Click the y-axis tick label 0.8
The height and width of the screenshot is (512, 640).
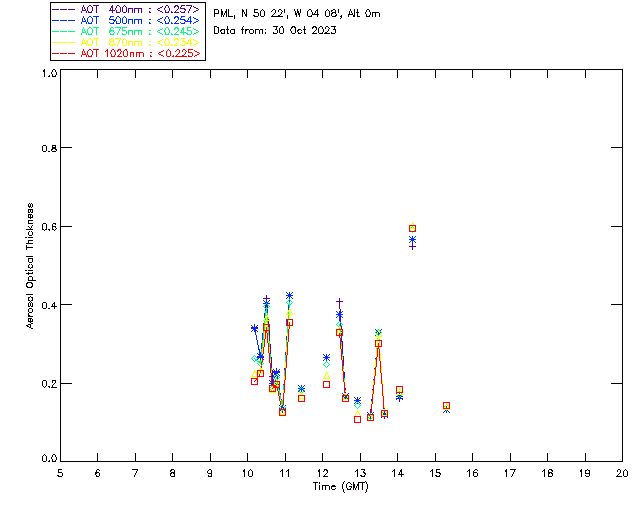pyautogui.click(x=49, y=148)
